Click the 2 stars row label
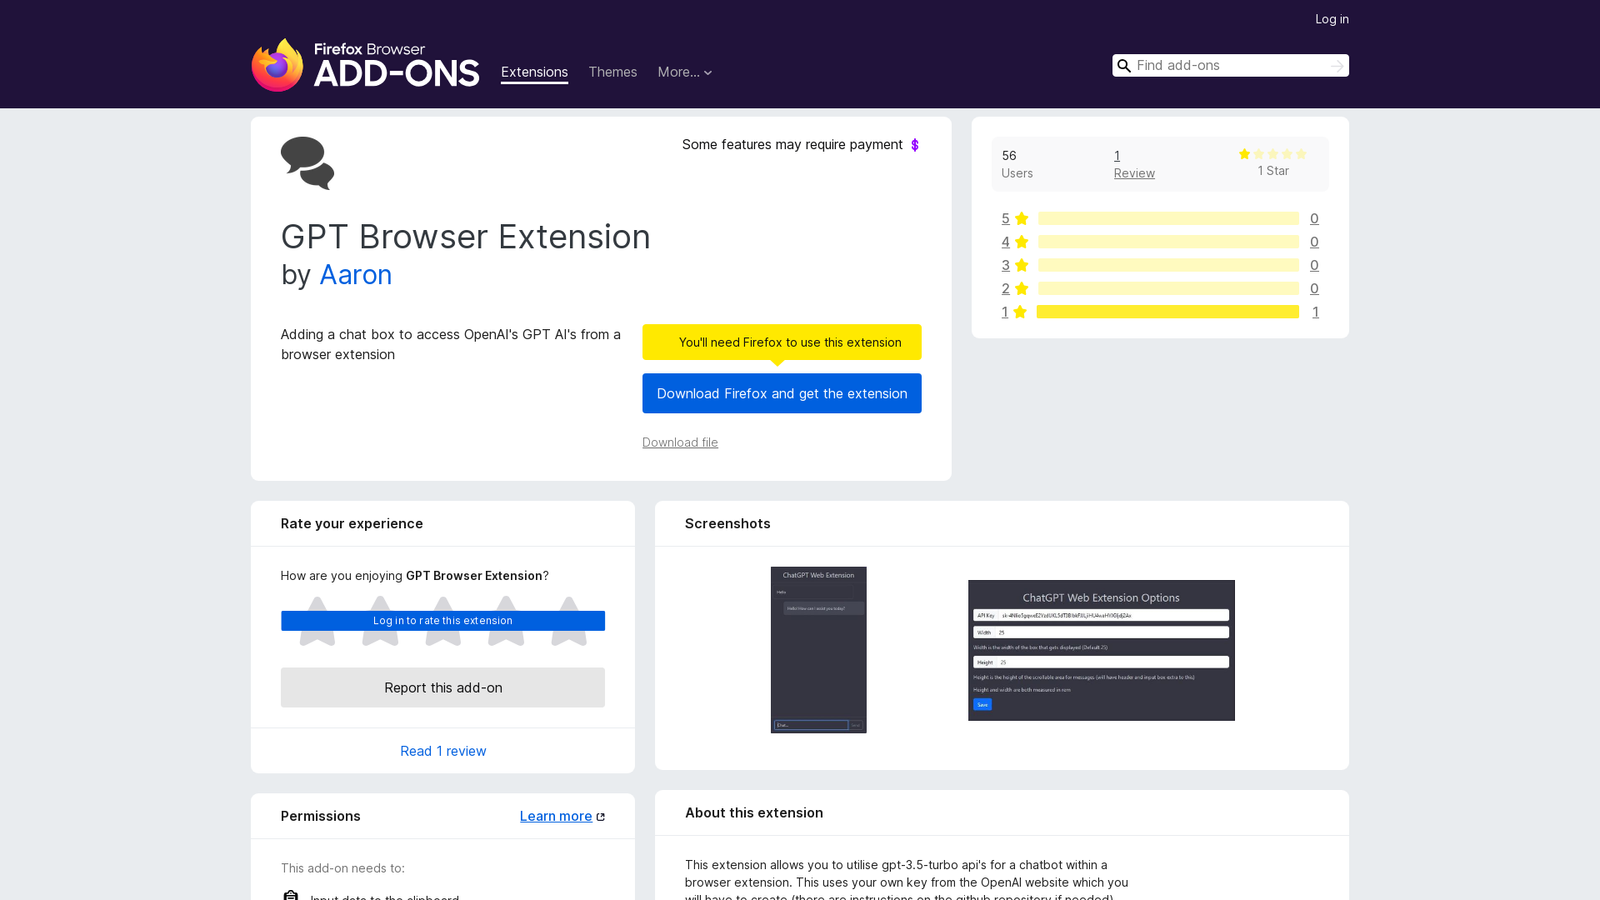This screenshot has width=1600, height=900. pyautogui.click(x=1005, y=289)
